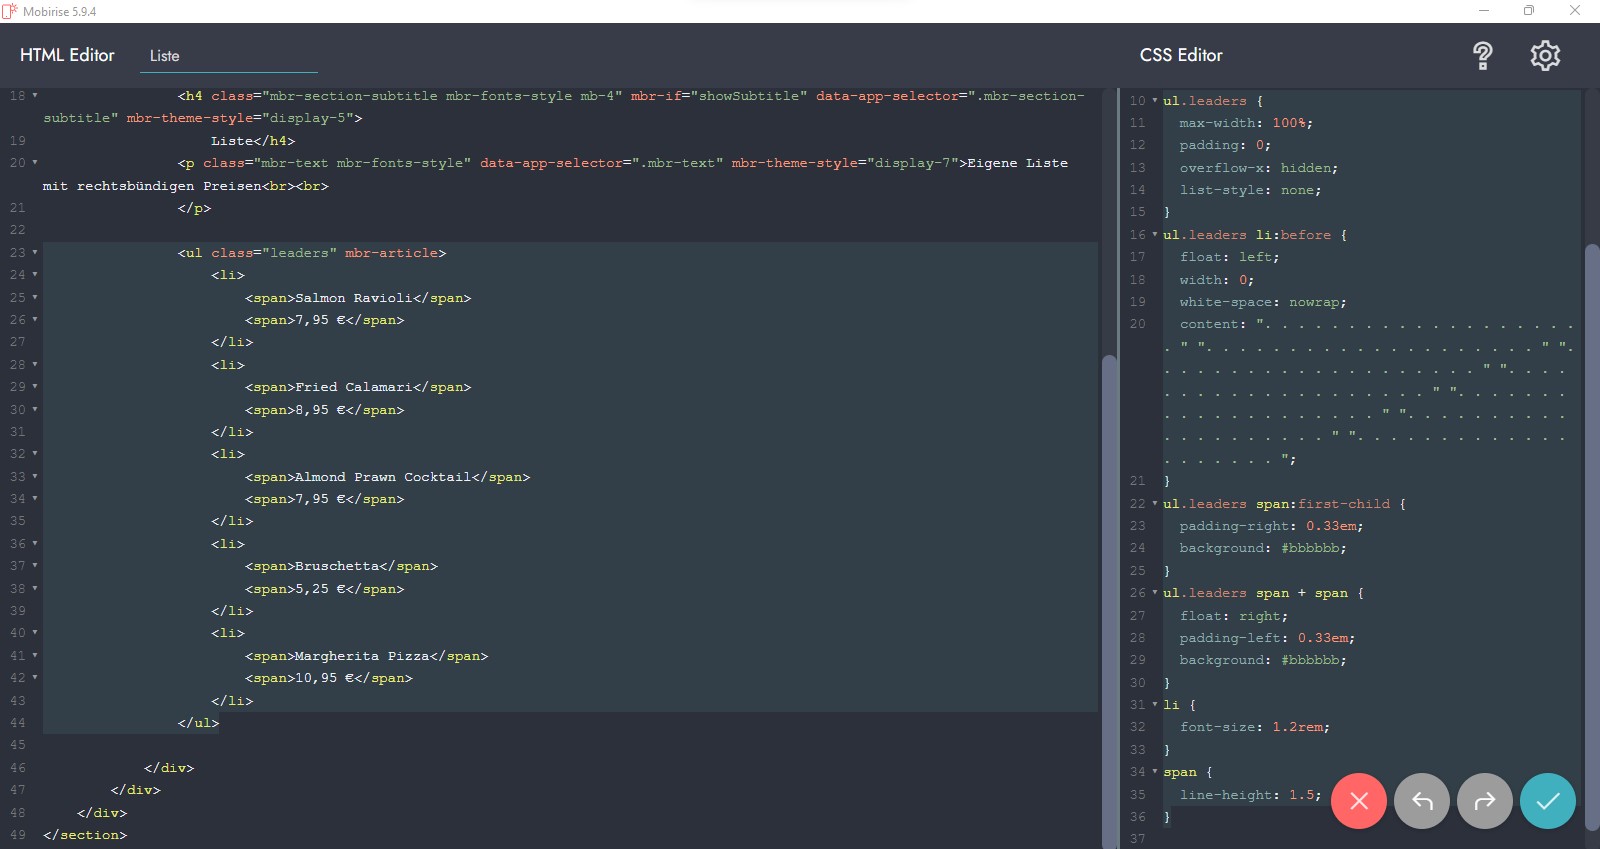1600x849 pixels.
Task: Click the redo arrow button
Action: (1485, 801)
